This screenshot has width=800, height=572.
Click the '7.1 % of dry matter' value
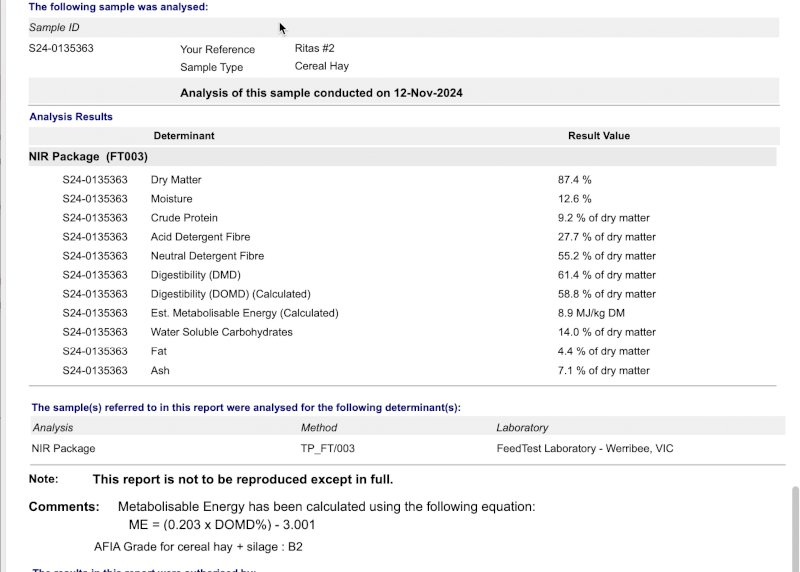(x=604, y=370)
